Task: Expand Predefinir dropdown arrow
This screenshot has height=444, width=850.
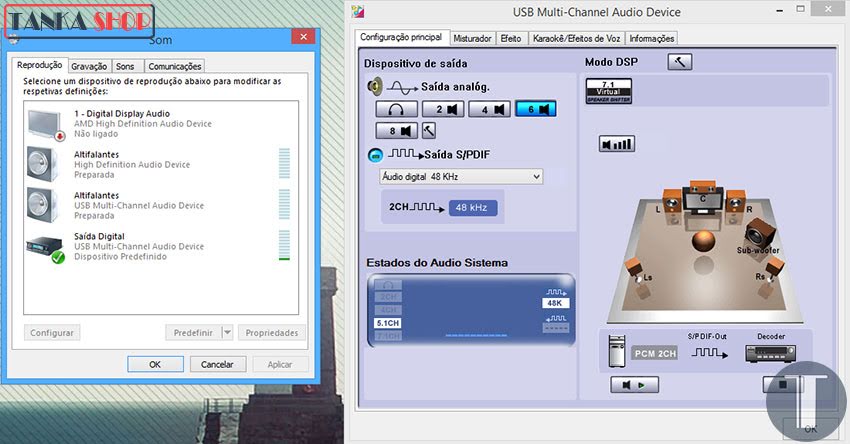Action: coord(228,333)
